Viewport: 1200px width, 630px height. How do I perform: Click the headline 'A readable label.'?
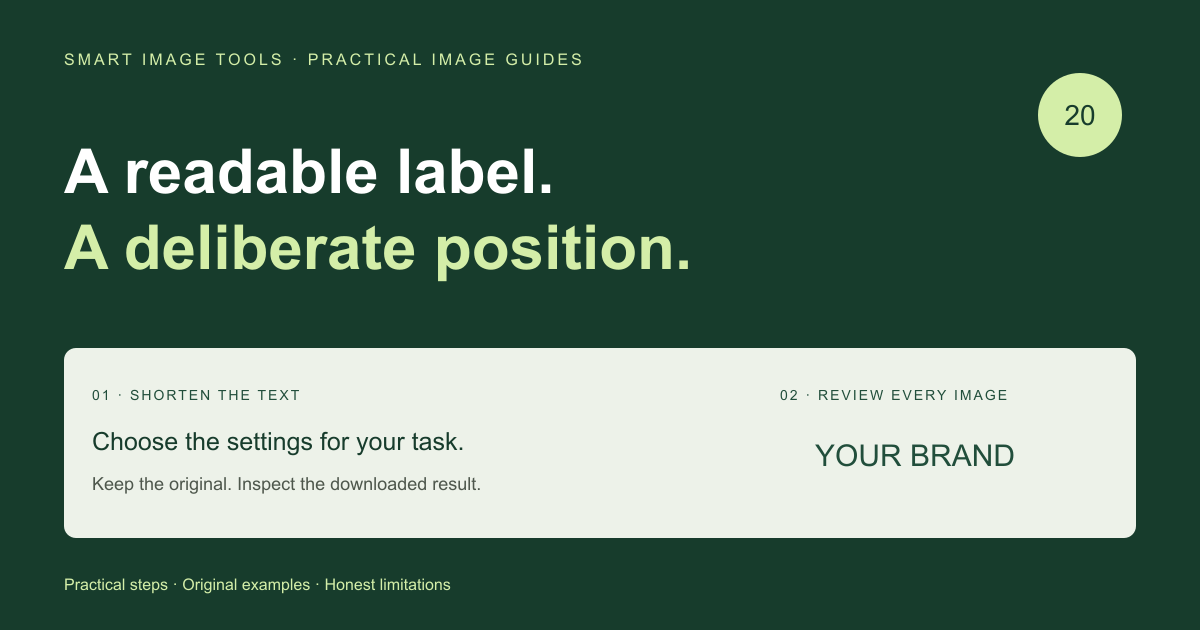tap(309, 174)
